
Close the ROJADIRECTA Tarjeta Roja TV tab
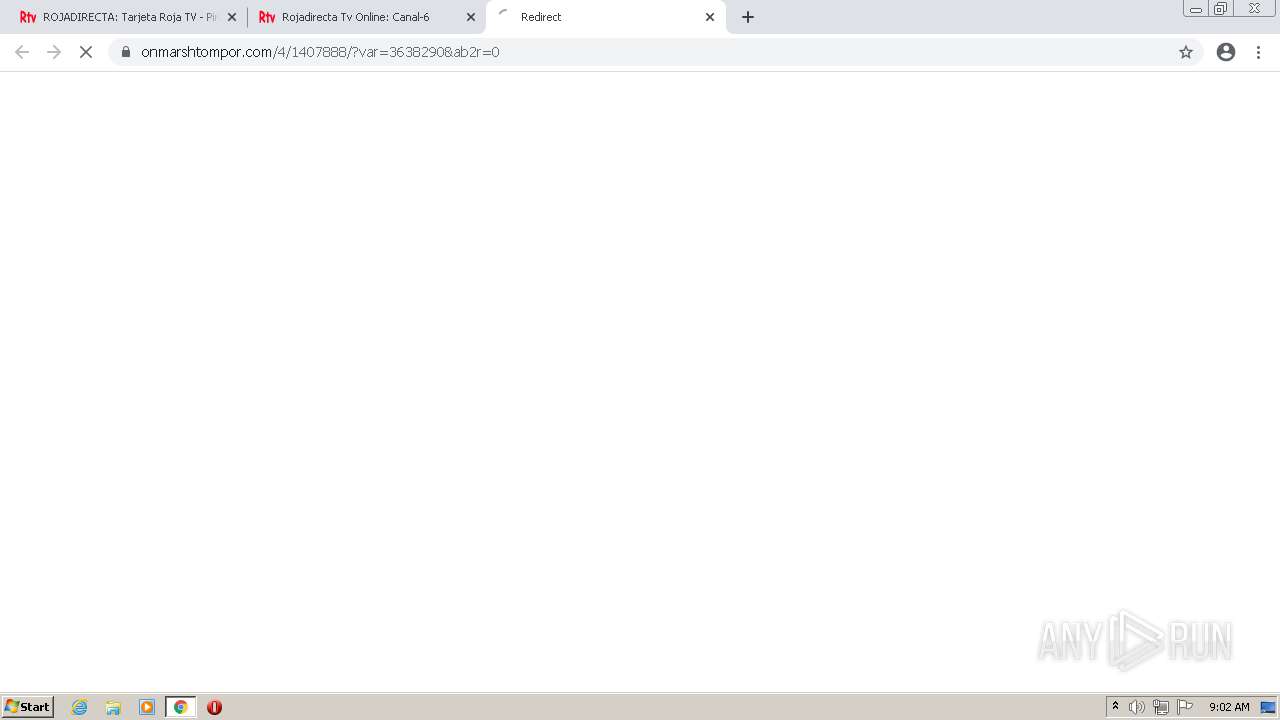click(232, 17)
